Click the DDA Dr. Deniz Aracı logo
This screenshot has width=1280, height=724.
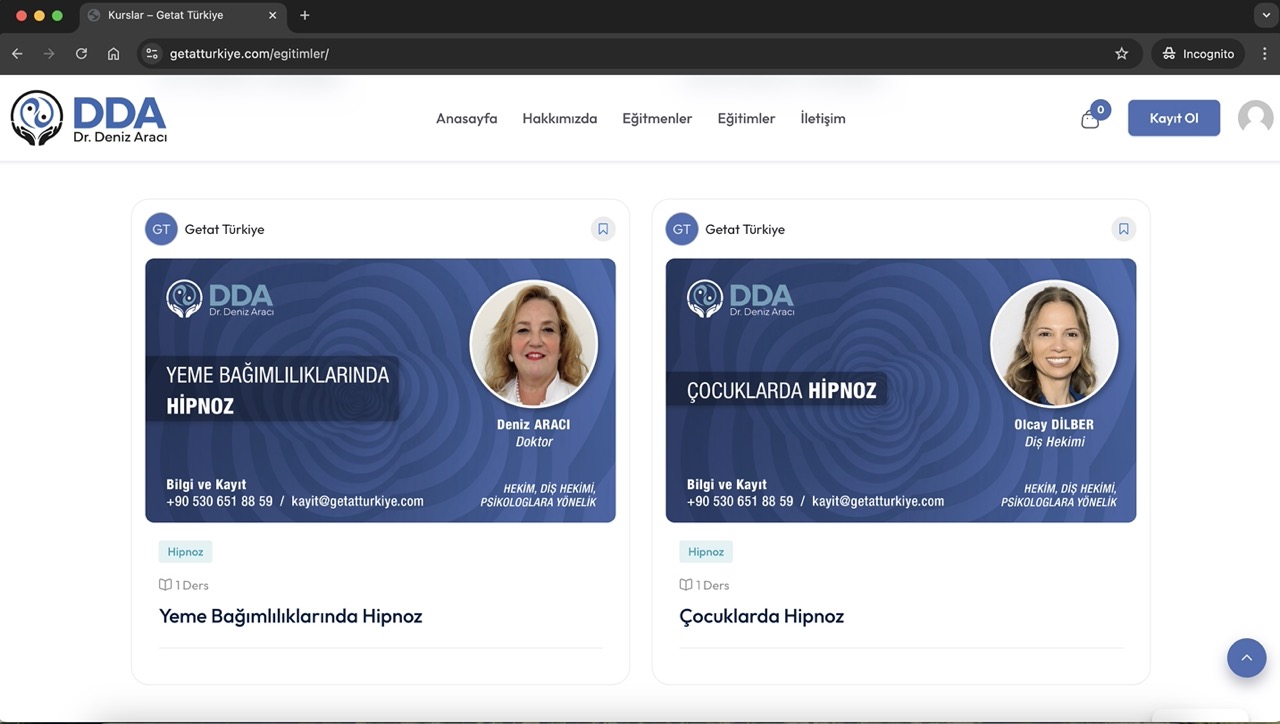(89, 118)
